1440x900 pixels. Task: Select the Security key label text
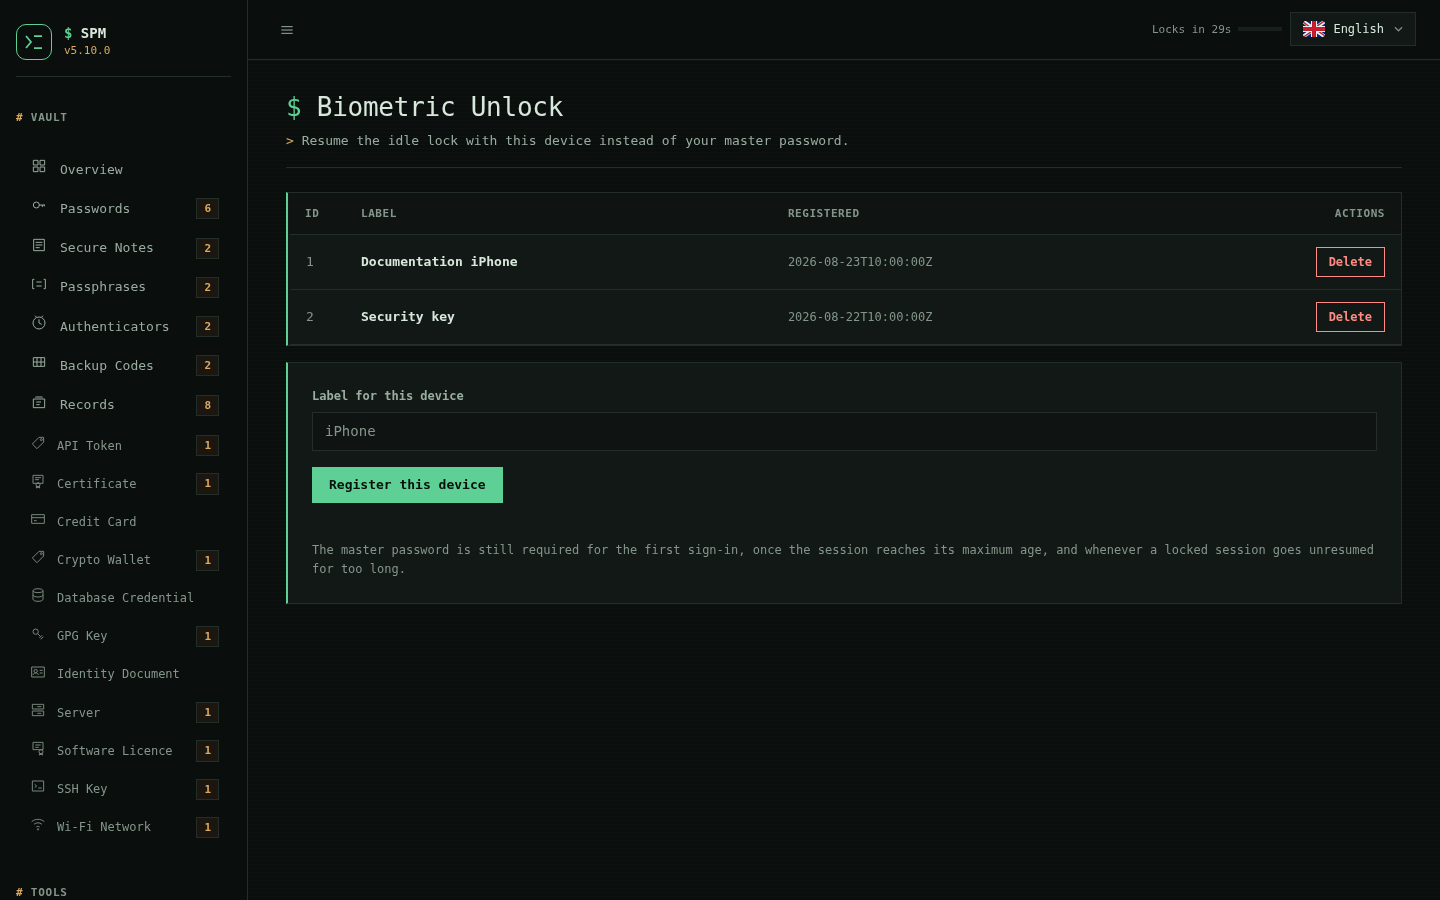coord(408,317)
